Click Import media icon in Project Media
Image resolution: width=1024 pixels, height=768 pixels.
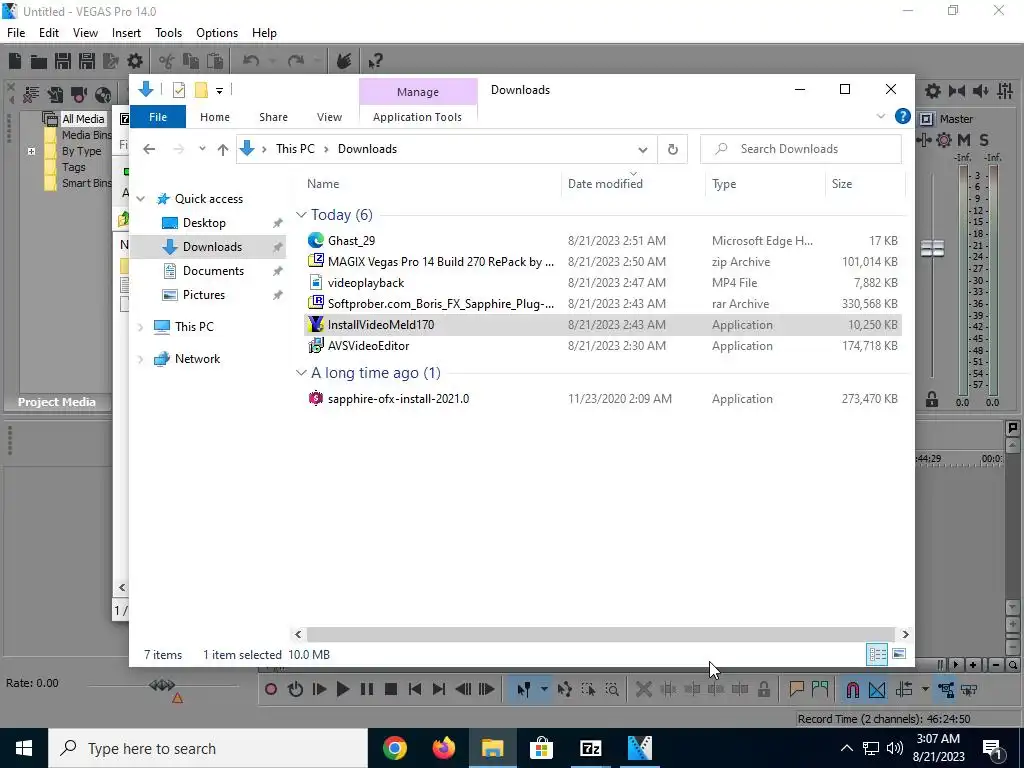click(x=55, y=95)
